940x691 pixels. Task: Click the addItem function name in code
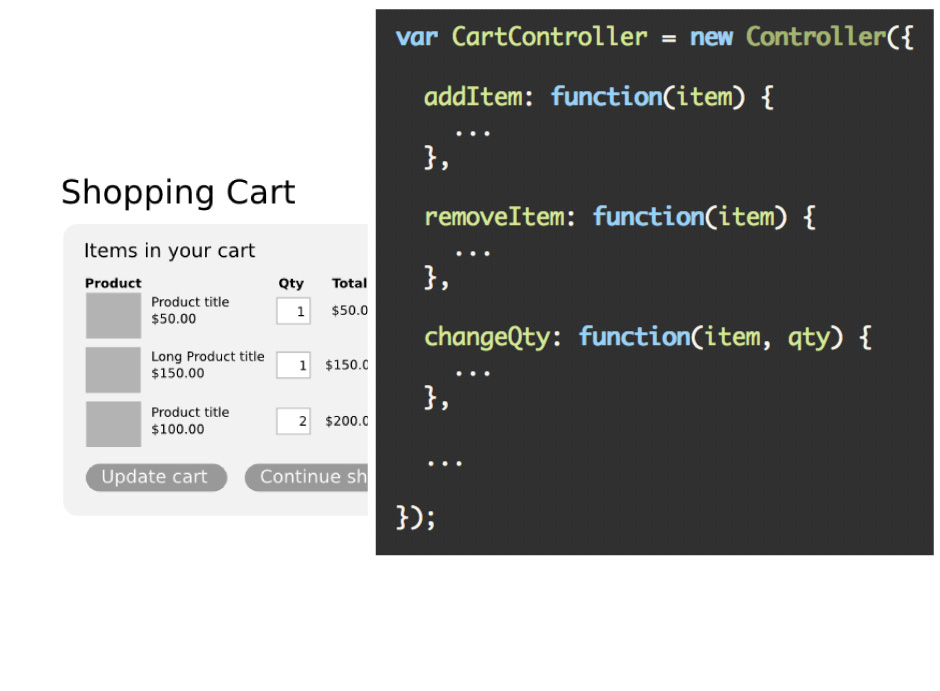click(x=472, y=97)
